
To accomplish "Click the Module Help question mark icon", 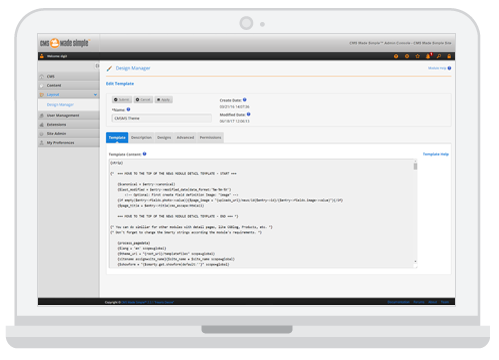I will pos(449,68).
